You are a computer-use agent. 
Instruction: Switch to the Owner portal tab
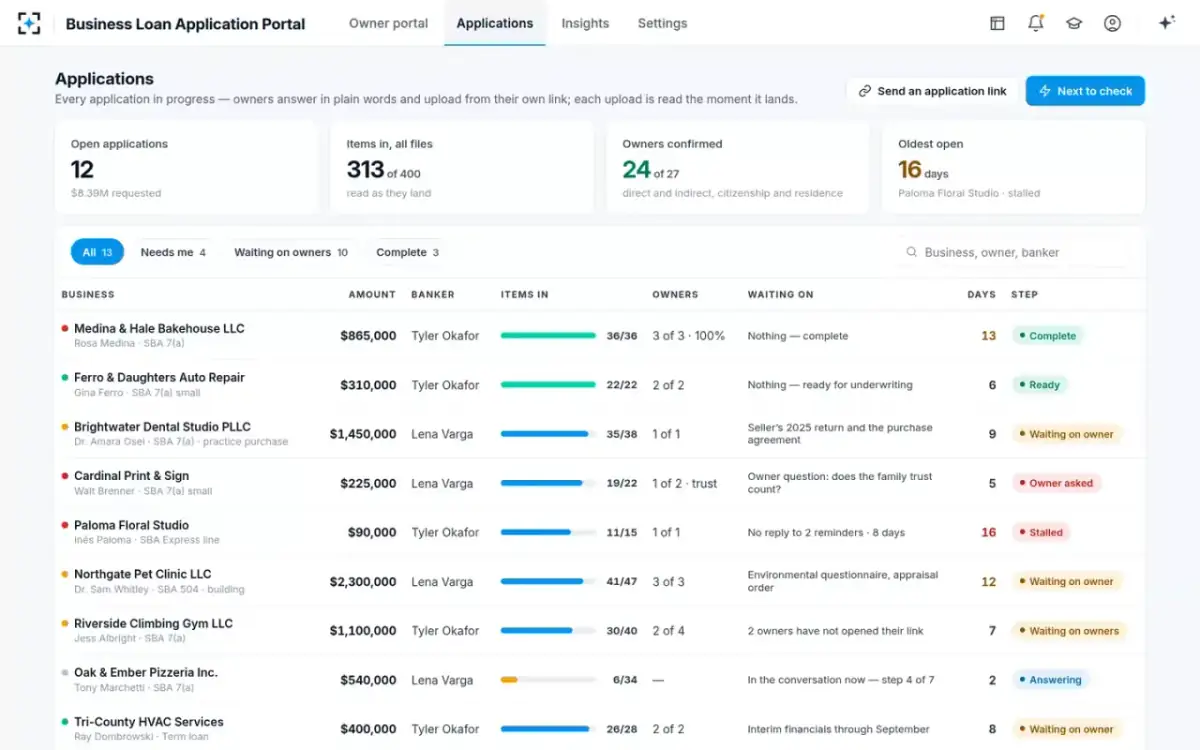(388, 23)
